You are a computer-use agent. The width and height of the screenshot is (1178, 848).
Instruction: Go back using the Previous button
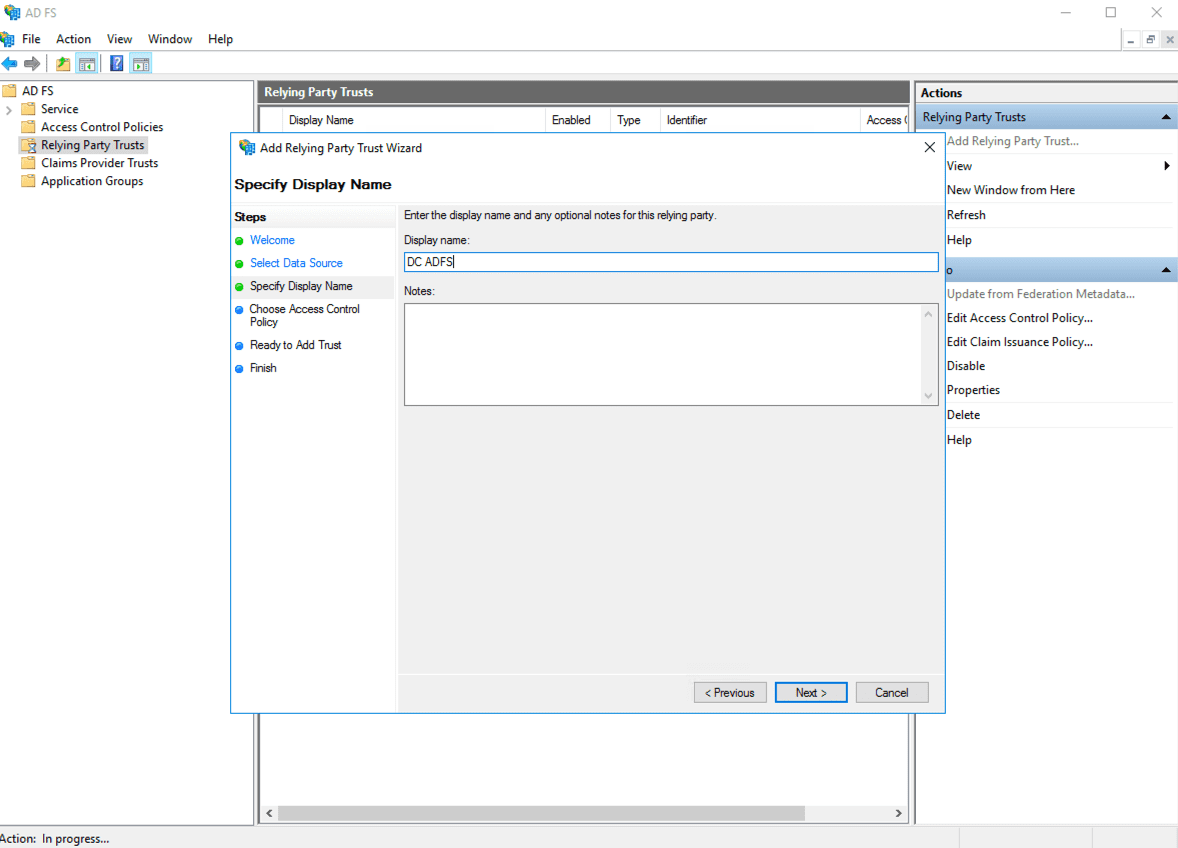(730, 692)
